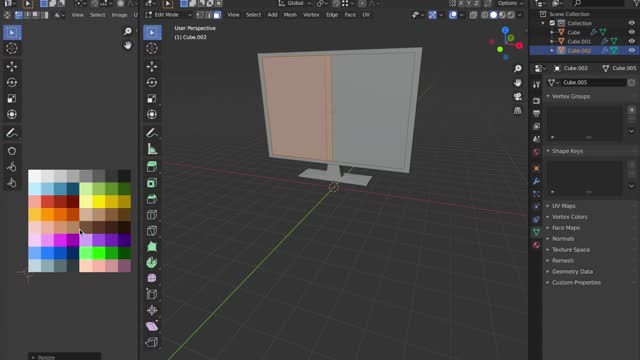Toggle X-ray display in viewport header
This screenshot has height=360, width=640.
pyautogui.click(x=473, y=15)
